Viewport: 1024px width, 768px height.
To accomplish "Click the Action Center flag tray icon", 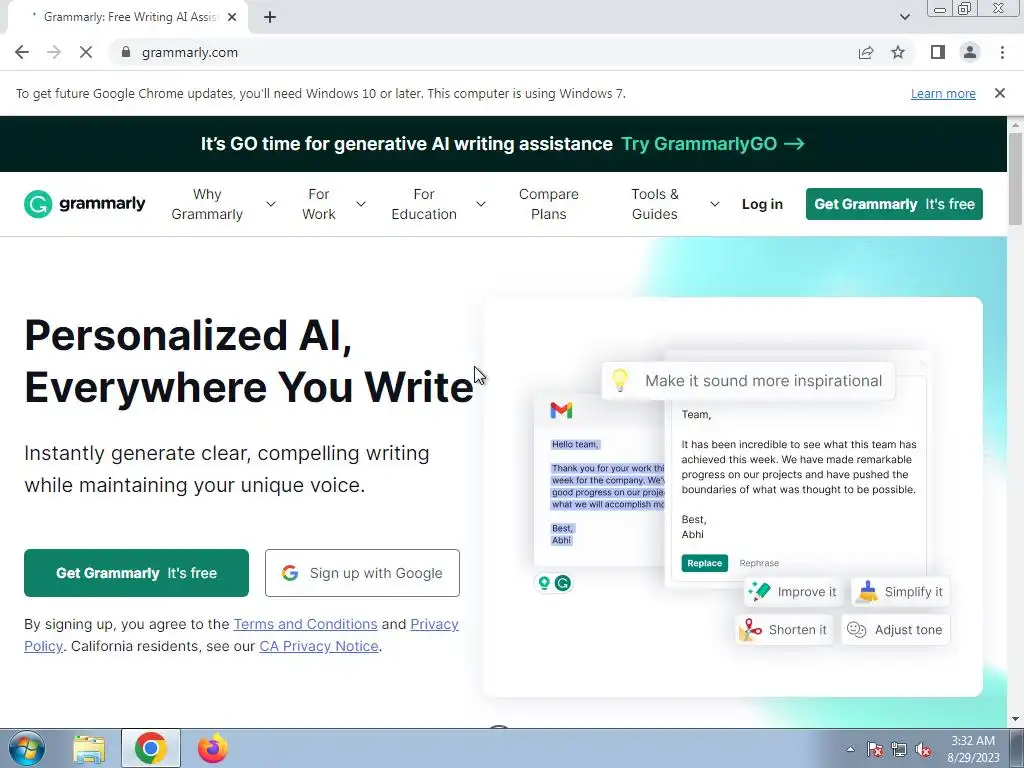I will 875,749.
